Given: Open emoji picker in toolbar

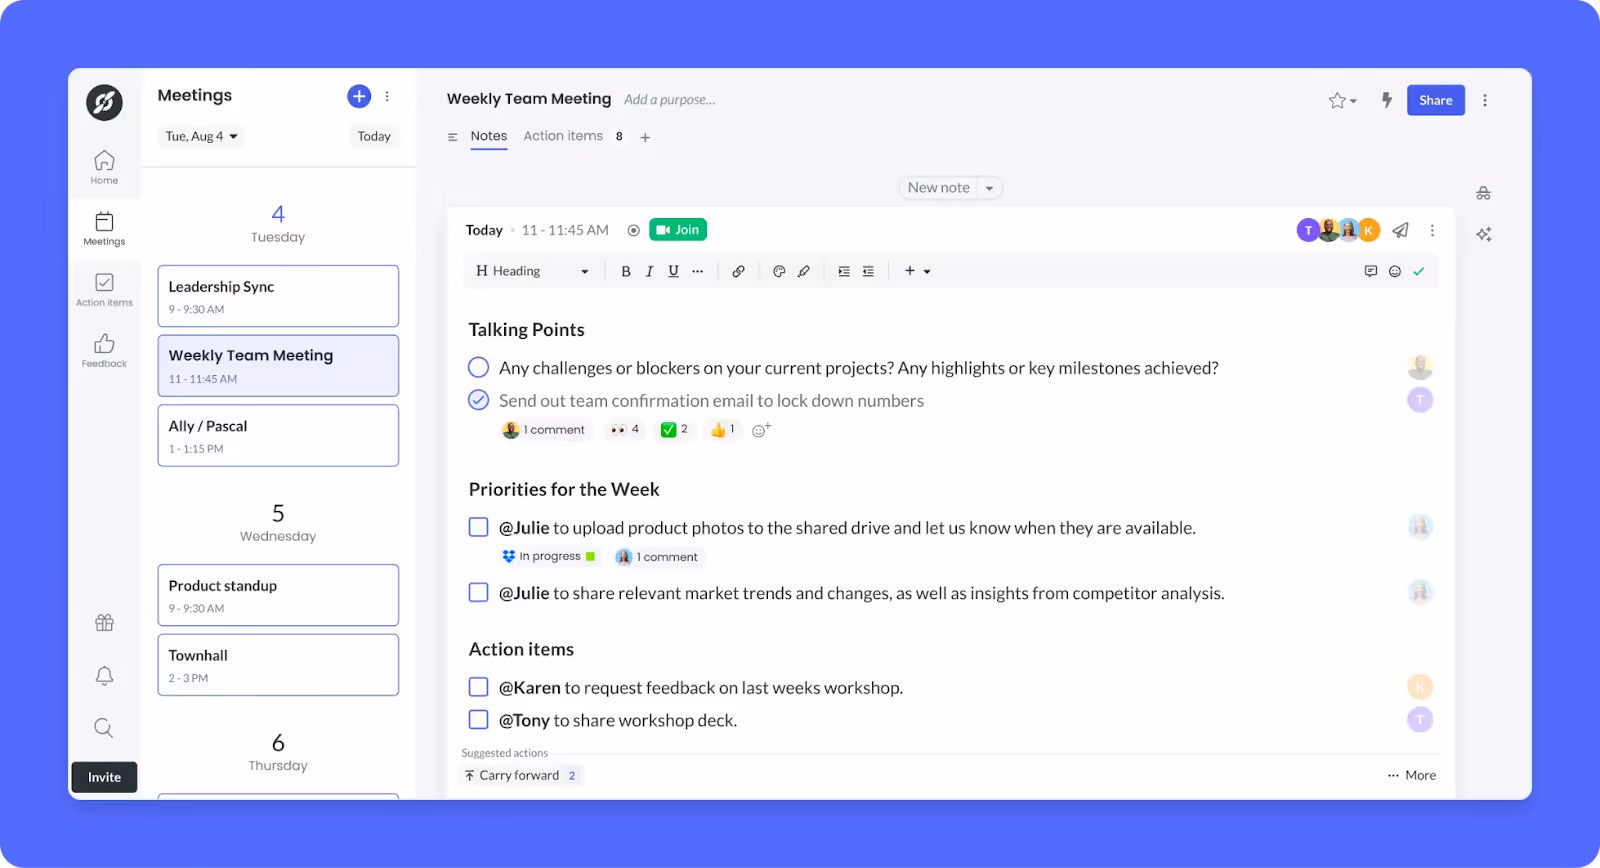Looking at the screenshot, I should pos(1395,271).
